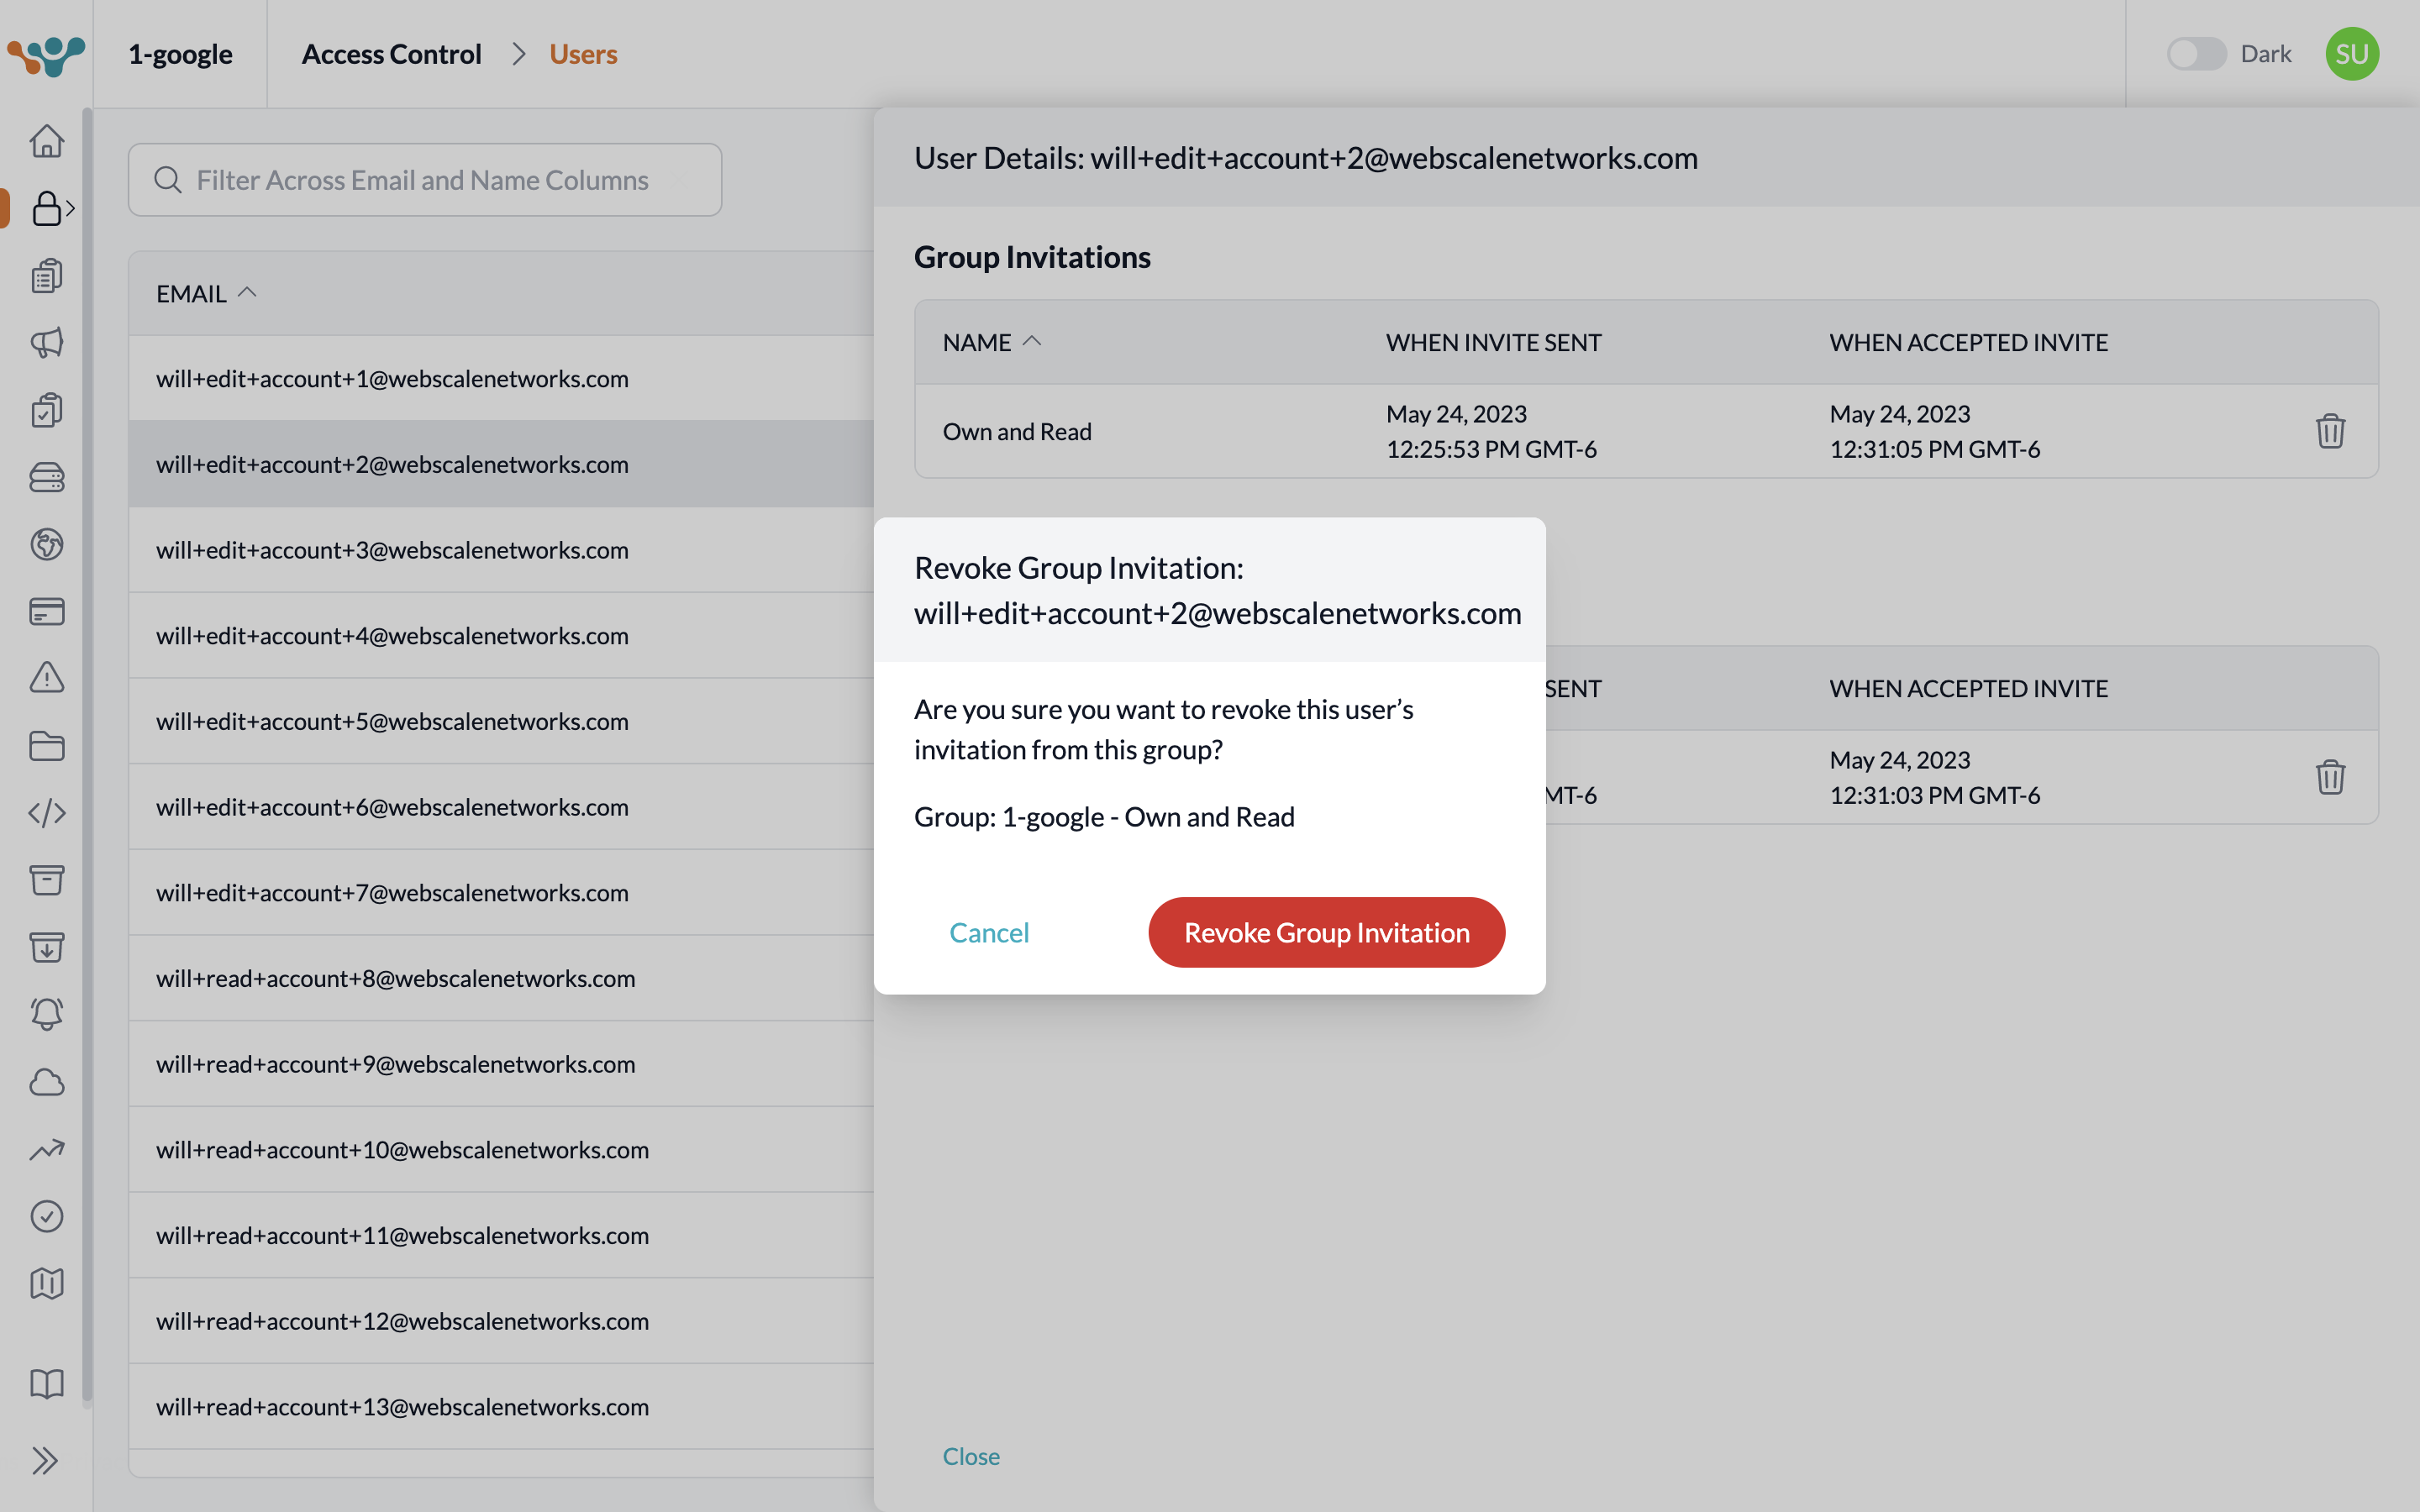This screenshot has width=2420, height=1512.
Task: Expand the sidebar with double chevron
Action: pos(45,1460)
